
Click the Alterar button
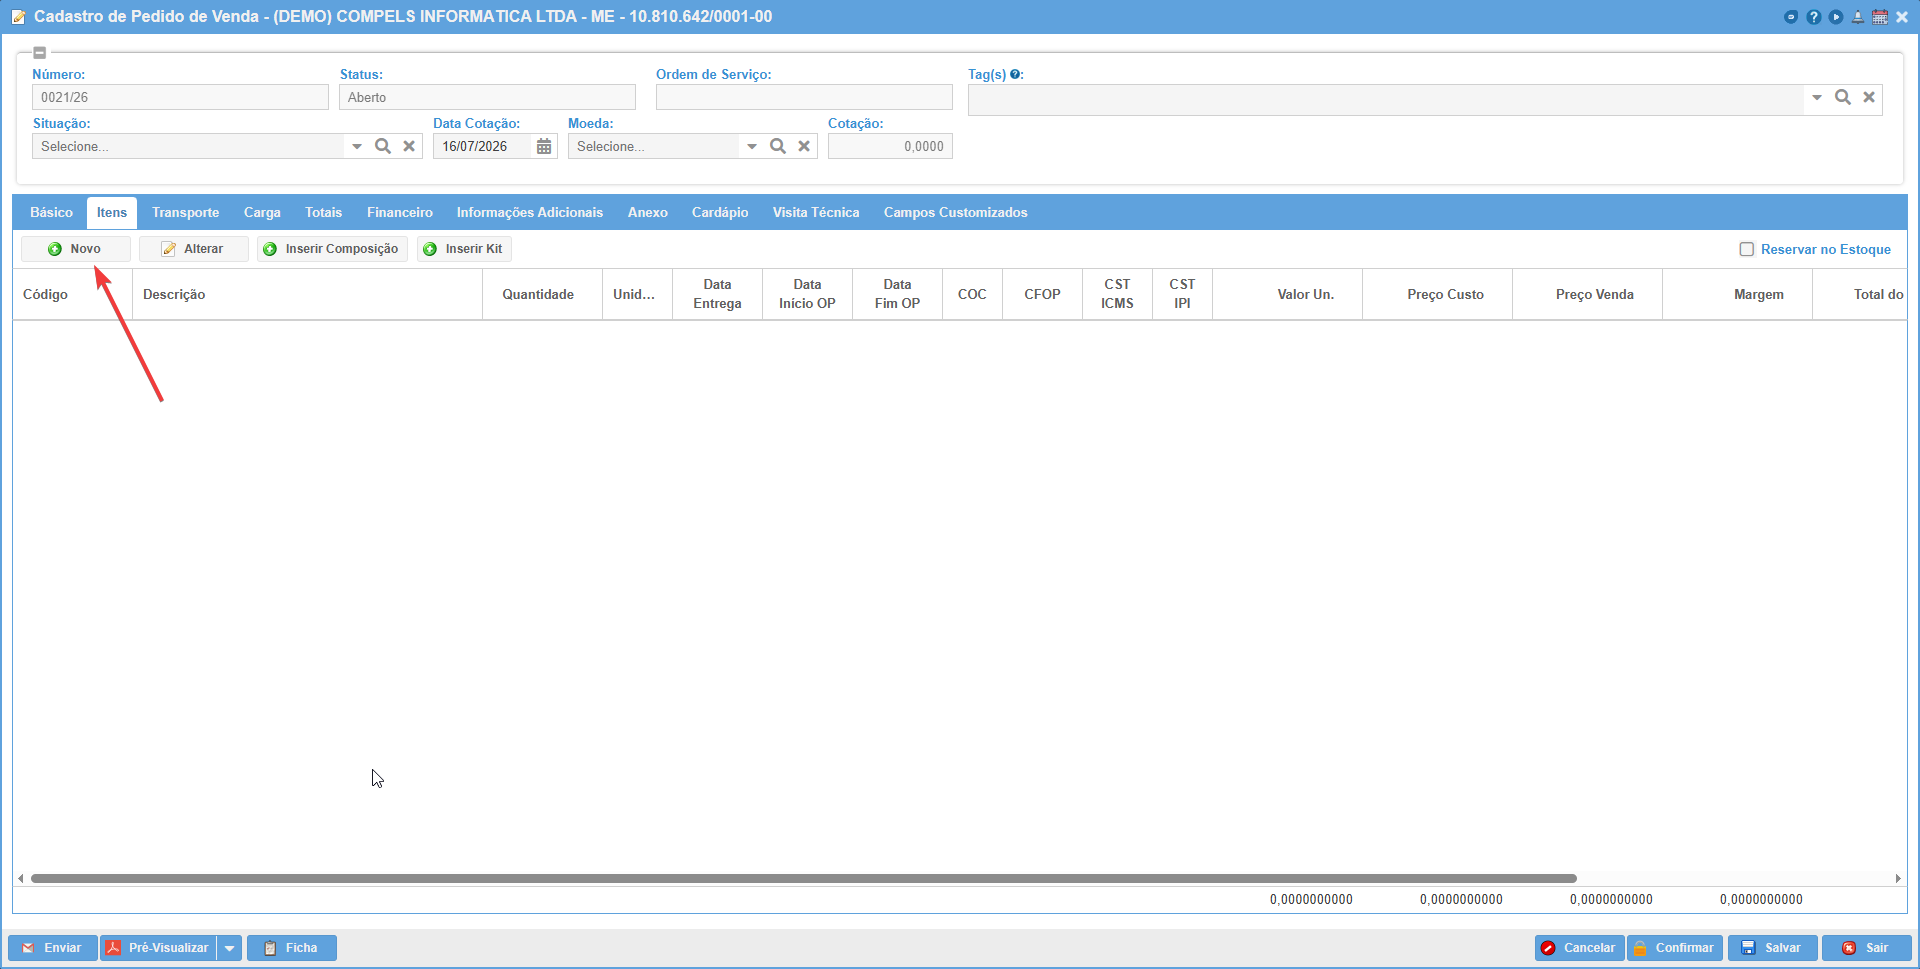(x=194, y=249)
